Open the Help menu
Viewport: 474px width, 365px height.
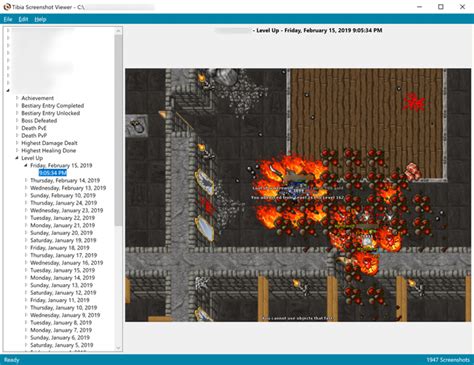click(40, 19)
